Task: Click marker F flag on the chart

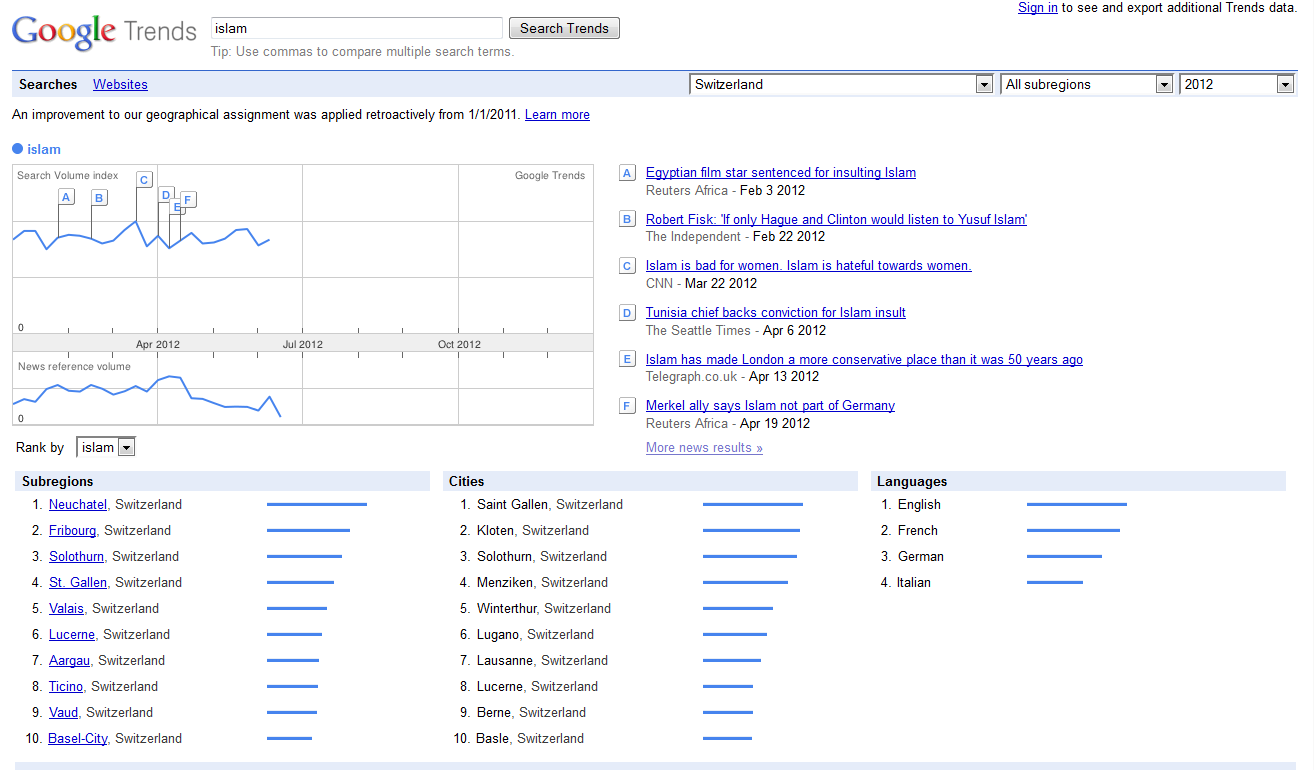Action: click(x=188, y=199)
